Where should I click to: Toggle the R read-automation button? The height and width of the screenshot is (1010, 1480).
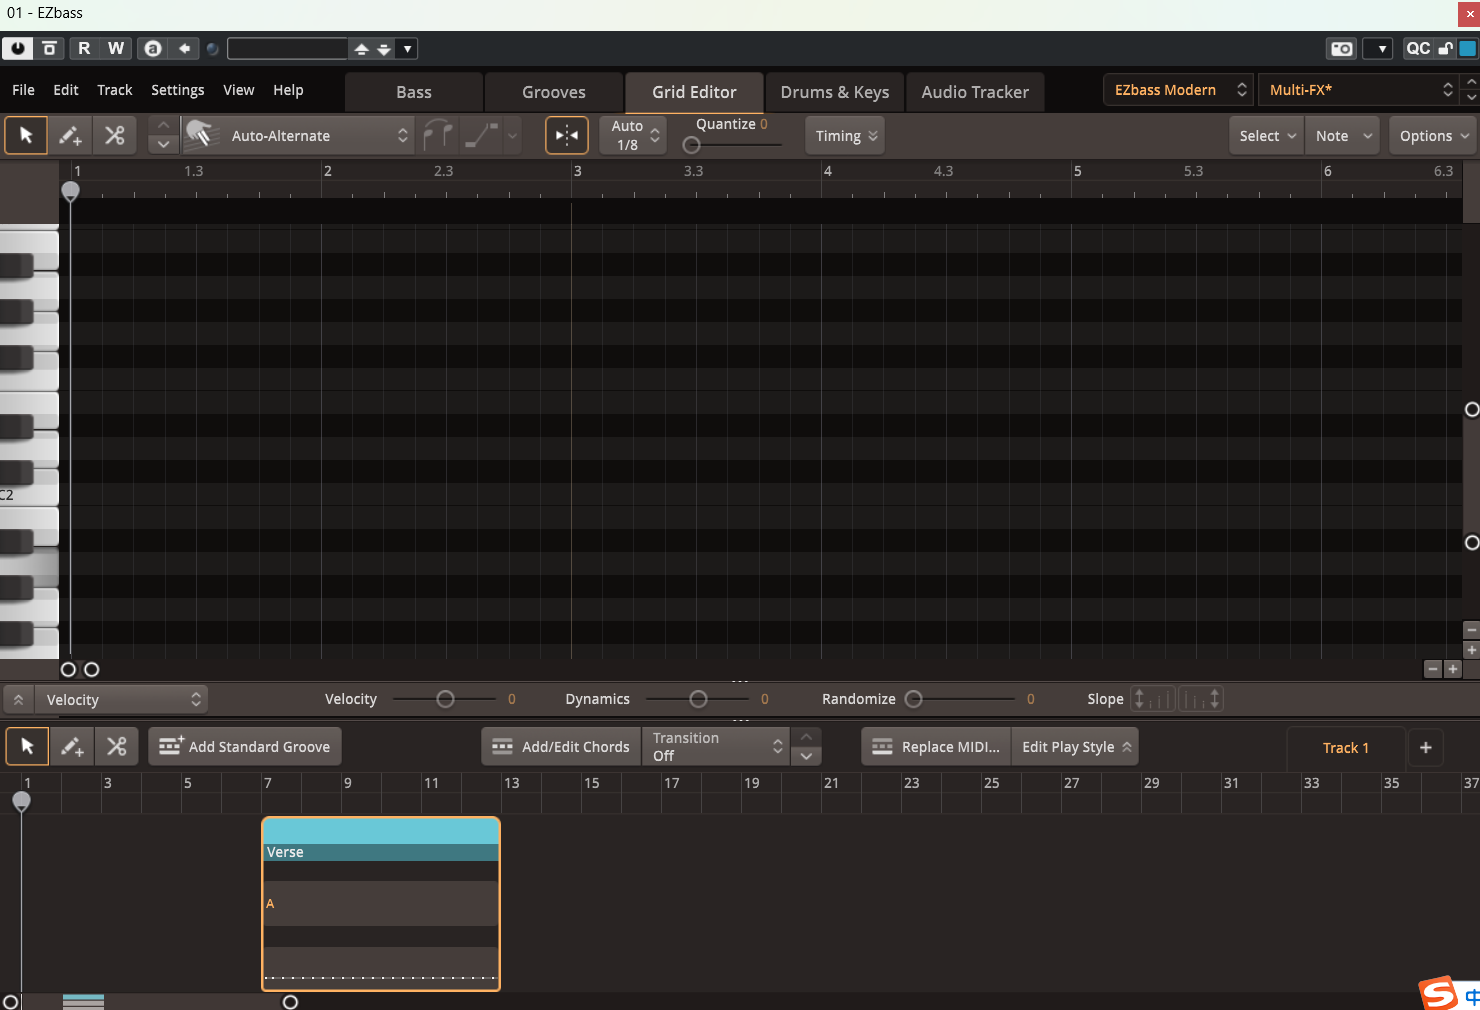point(84,48)
